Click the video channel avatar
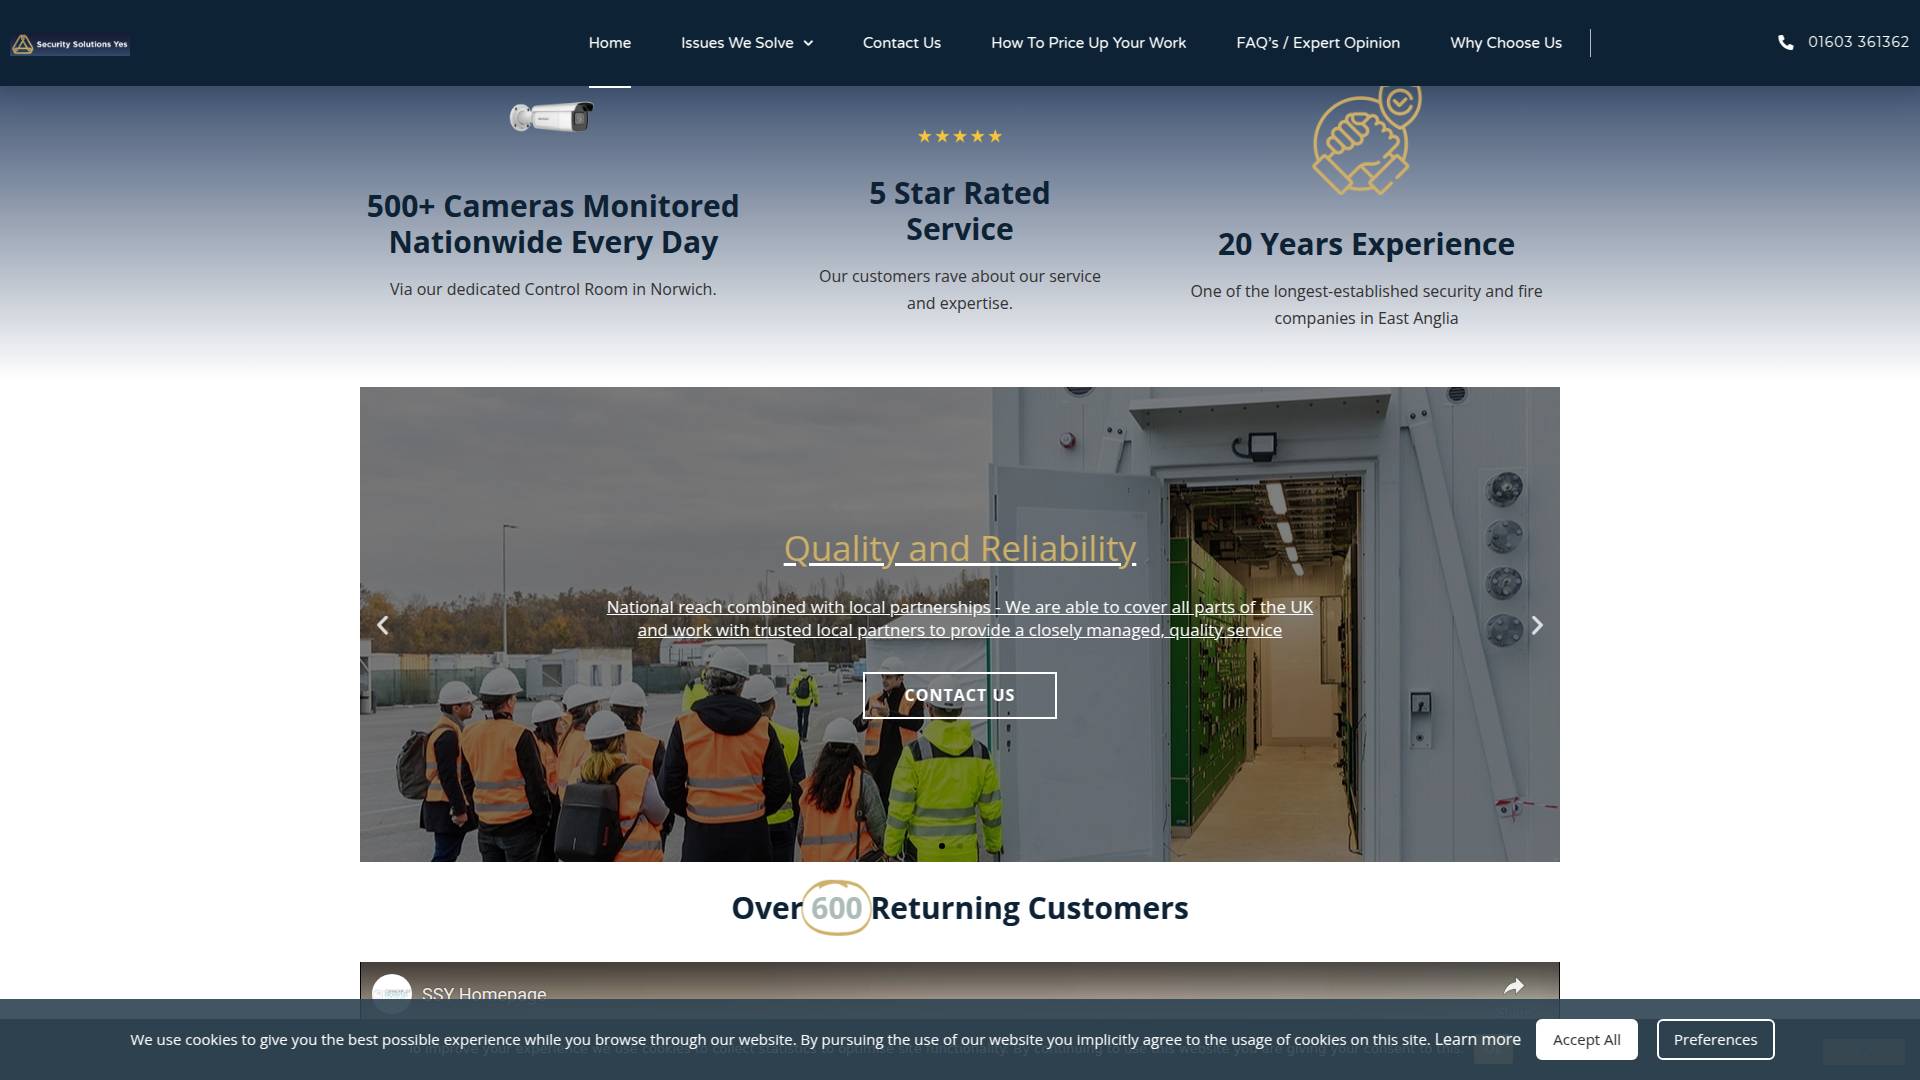The height and width of the screenshot is (1080, 1920). click(393, 995)
